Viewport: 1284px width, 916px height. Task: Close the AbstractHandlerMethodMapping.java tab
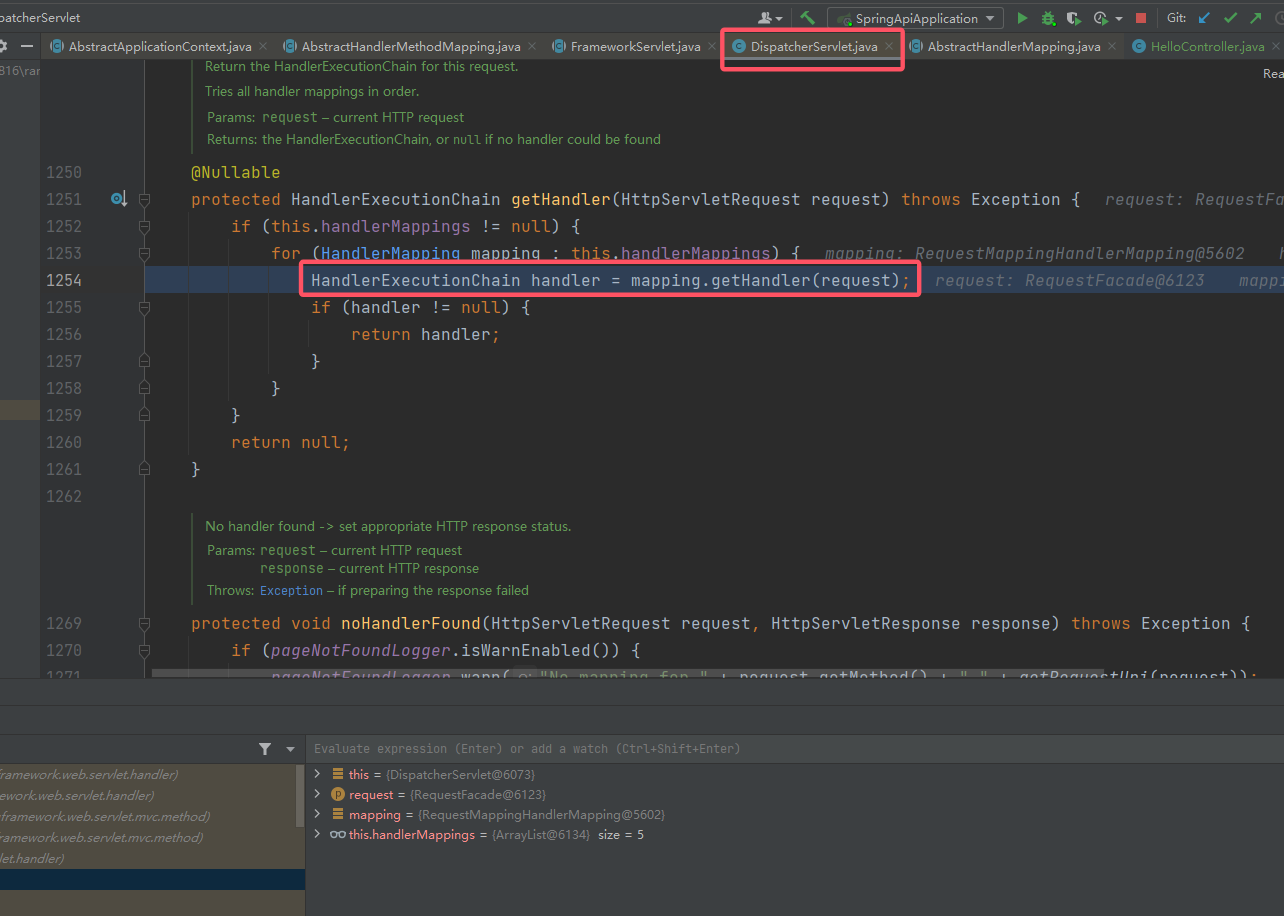[x=532, y=47]
